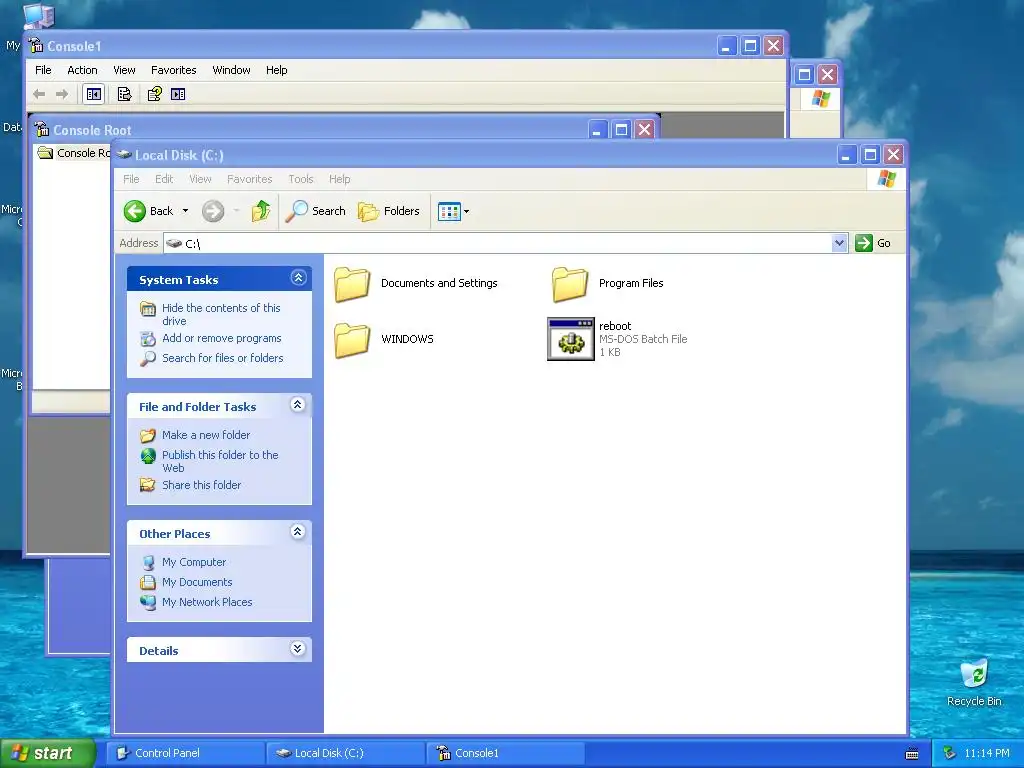Toggle the Folders pane
This screenshot has height=768, width=1024.
[389, 211]
